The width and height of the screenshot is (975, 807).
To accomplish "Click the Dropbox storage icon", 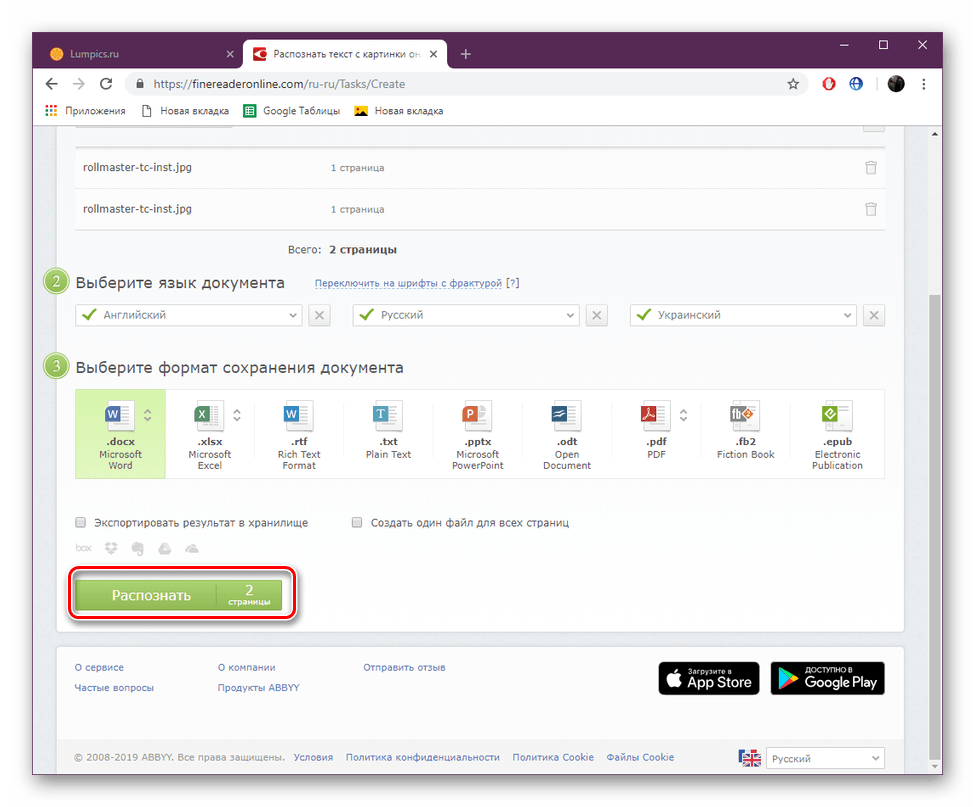I will pyautogui.click(x=111, y=548).
